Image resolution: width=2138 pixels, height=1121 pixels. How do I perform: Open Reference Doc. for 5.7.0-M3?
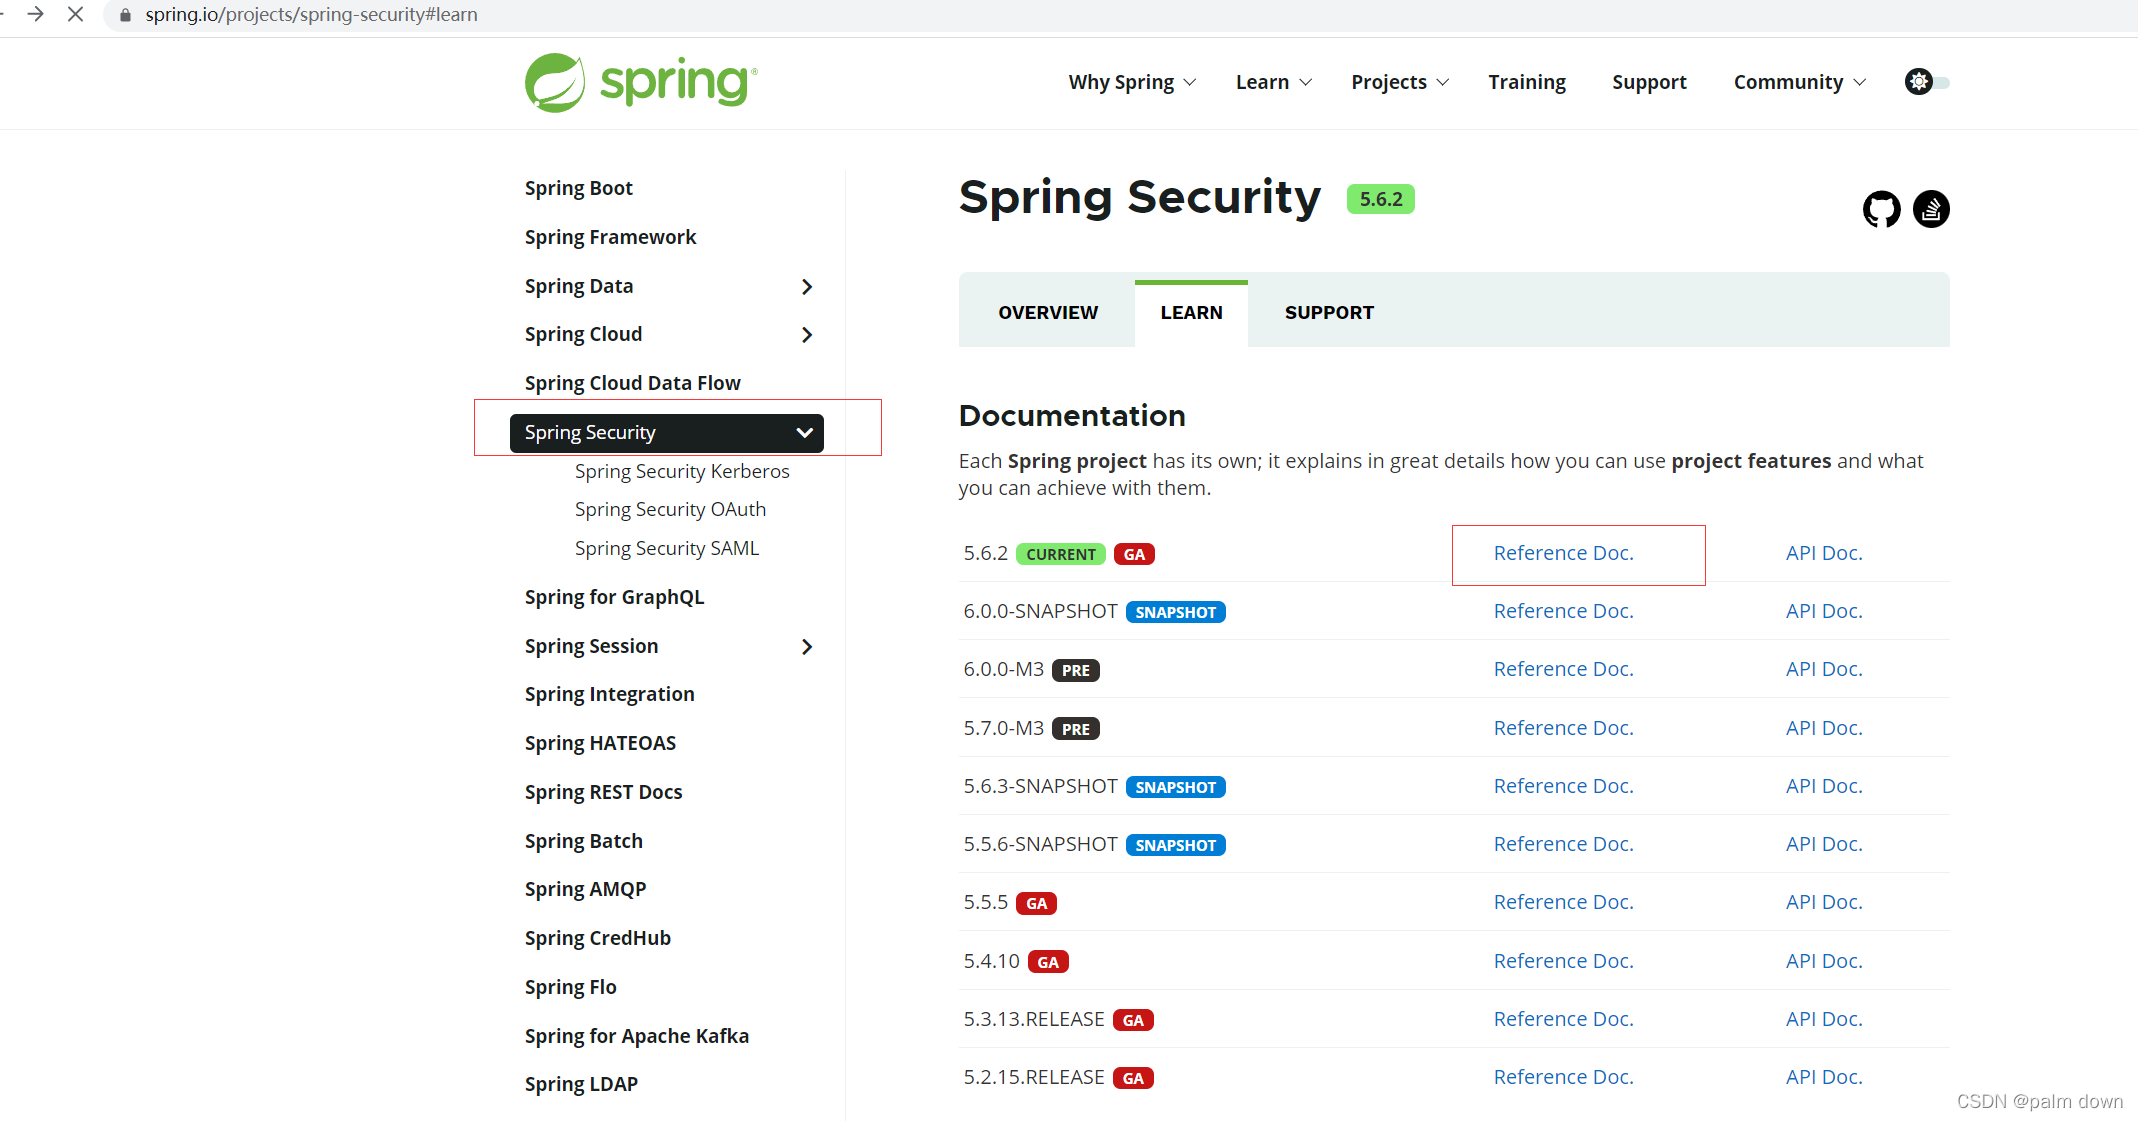pos(1563,728)
